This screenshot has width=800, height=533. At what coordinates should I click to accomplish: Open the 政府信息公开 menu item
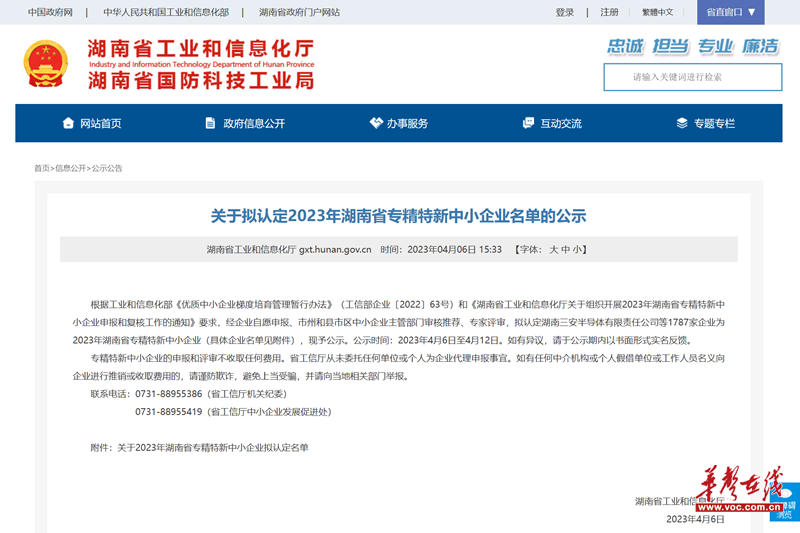tap(254, 123)
